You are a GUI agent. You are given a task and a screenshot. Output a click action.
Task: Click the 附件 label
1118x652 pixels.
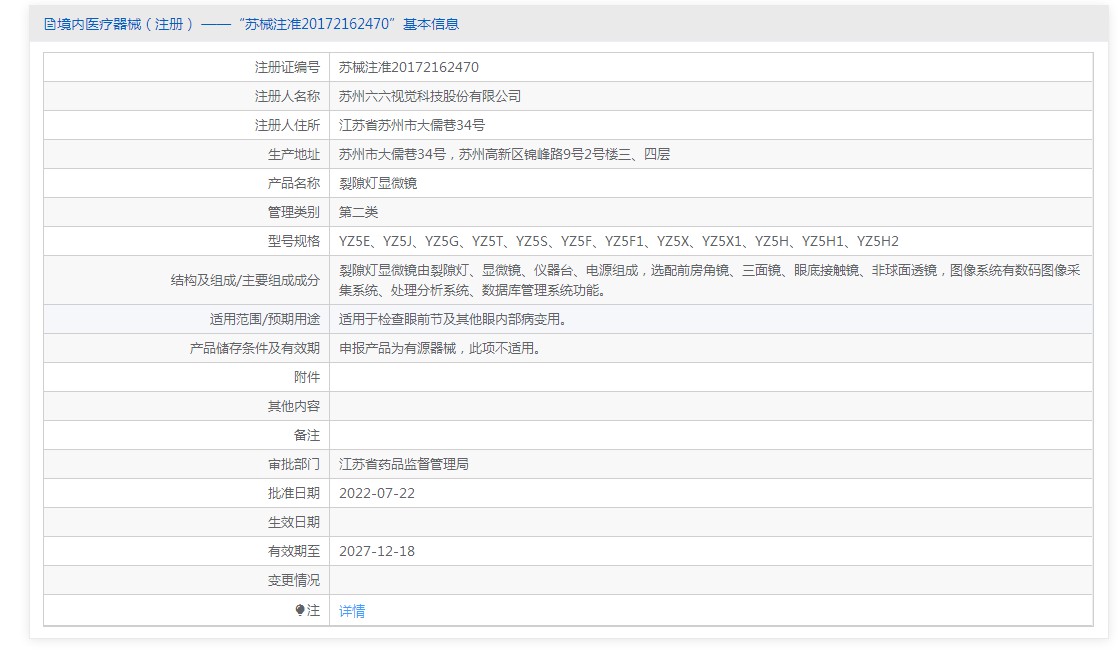[307, 377]
